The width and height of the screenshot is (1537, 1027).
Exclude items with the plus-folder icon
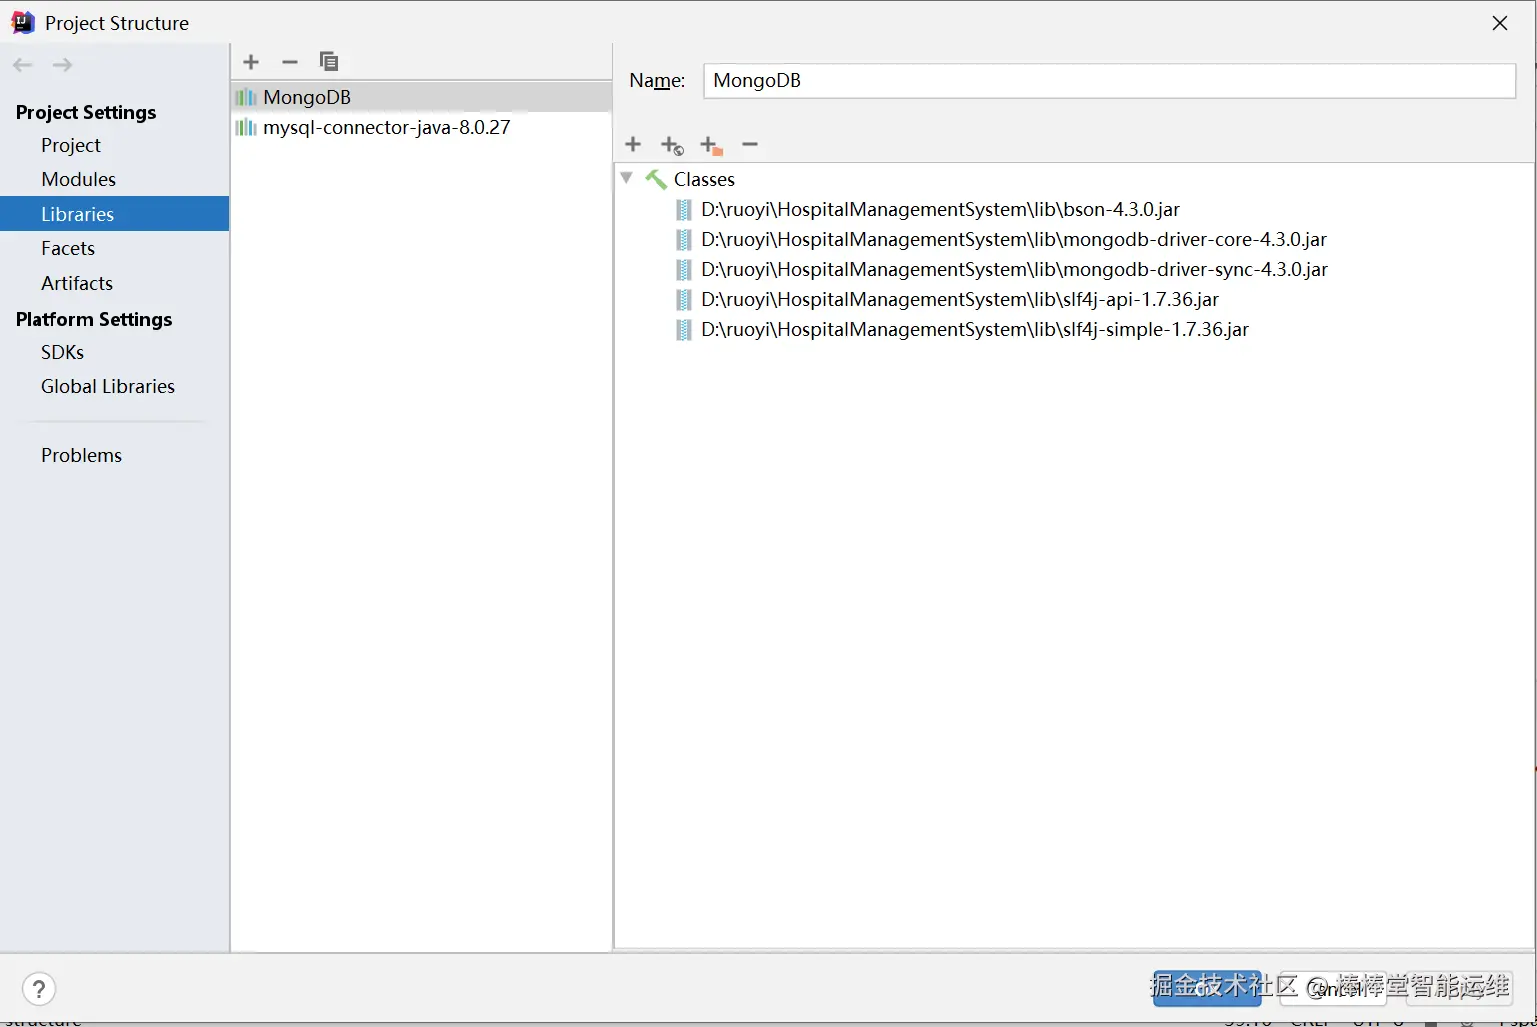[711, 146]
